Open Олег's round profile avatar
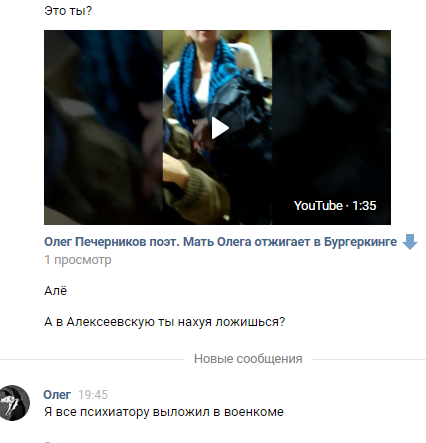Screen dimensions: 426x443 13,402
